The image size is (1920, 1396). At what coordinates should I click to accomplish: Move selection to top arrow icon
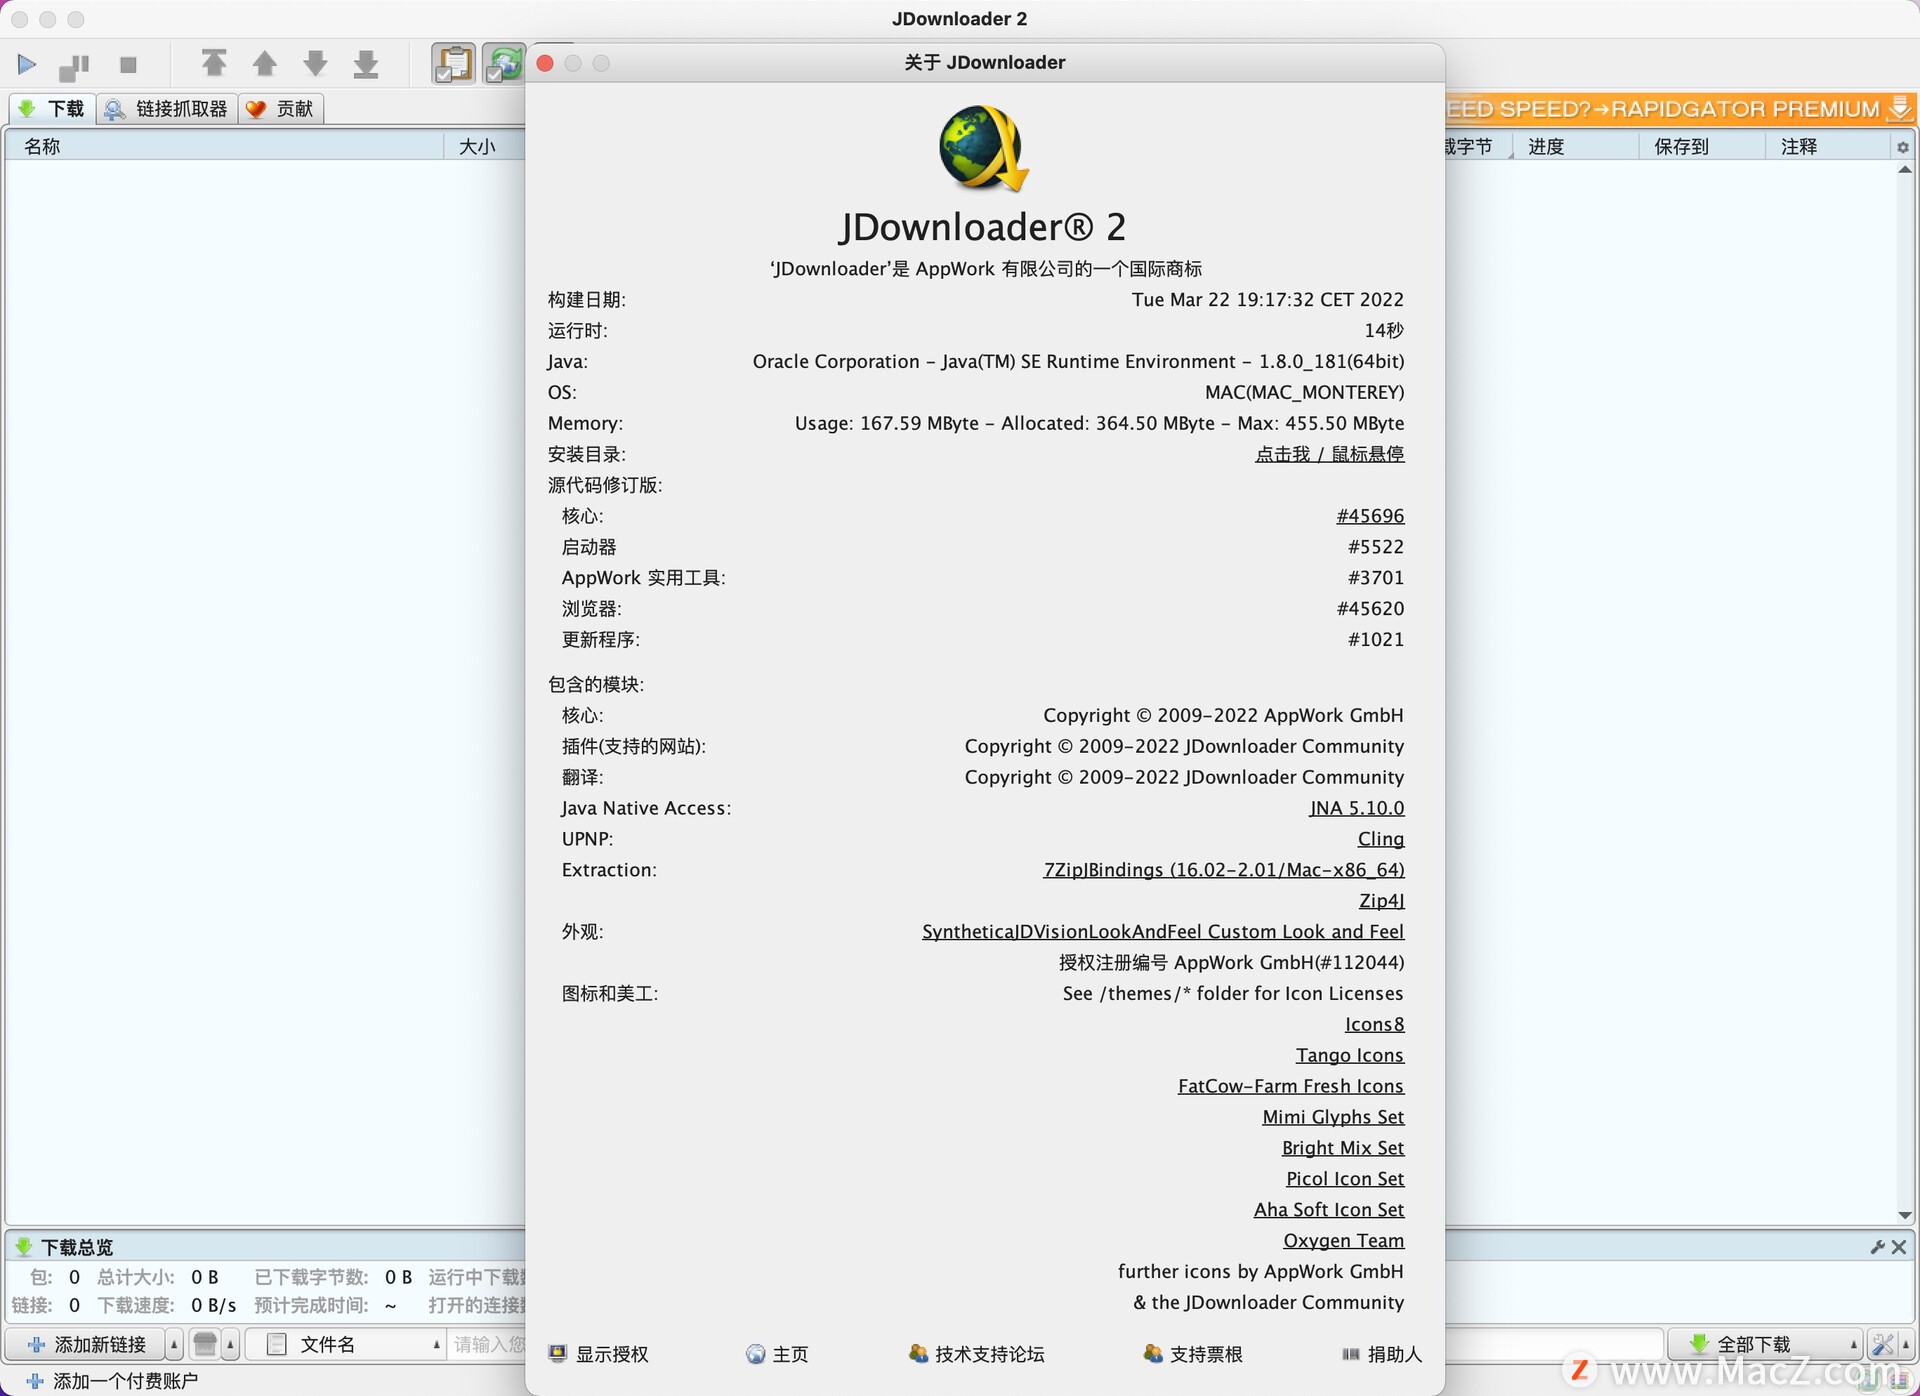click(213, 64)
